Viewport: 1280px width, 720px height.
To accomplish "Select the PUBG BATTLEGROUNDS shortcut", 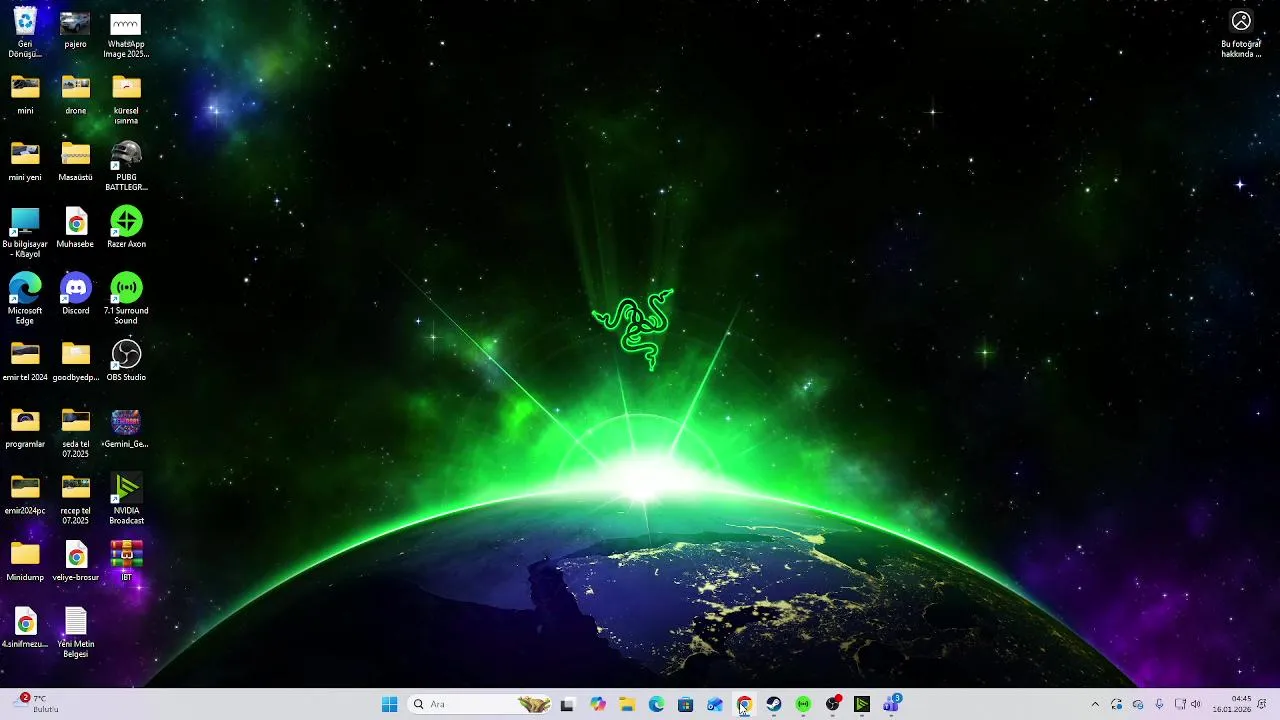I will tap(126, 166).
